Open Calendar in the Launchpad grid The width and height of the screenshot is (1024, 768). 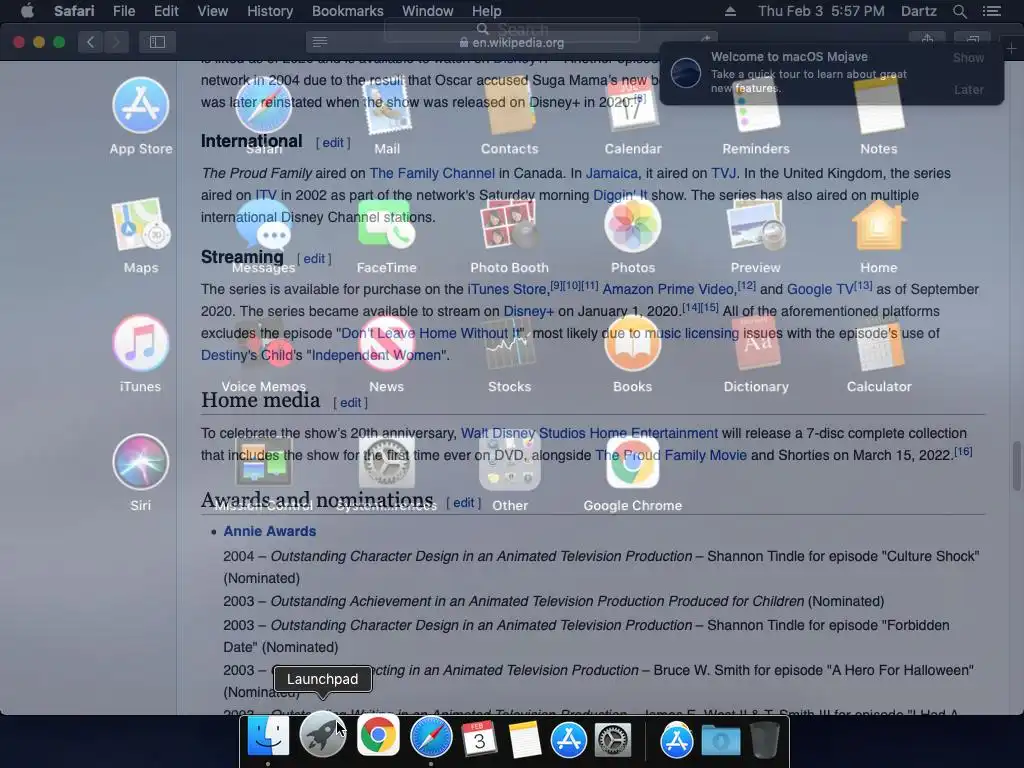633,106
